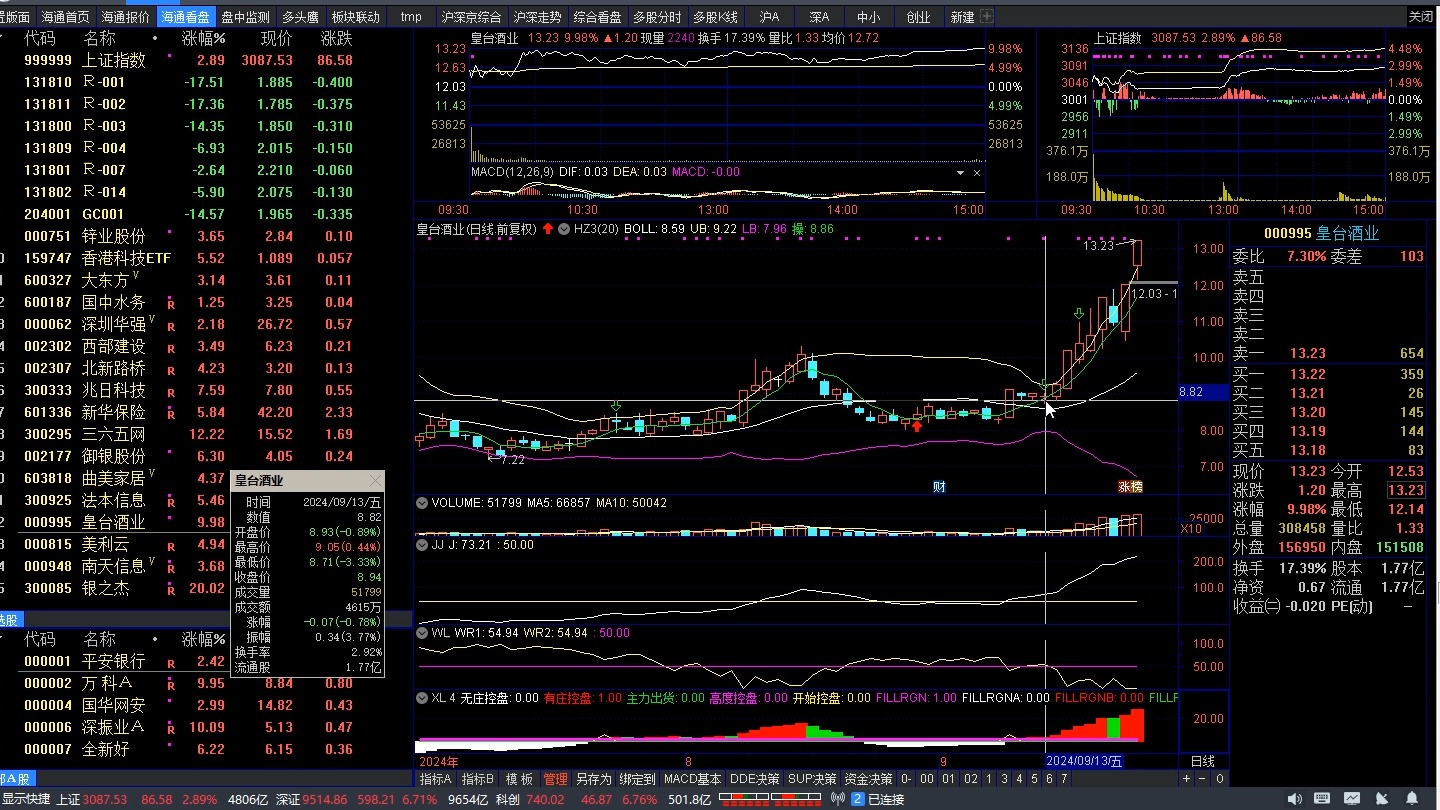The height and width of the screenshot is (810, 1440).
Task: Click the R marker beside 新华保险
Action: coord(171,414)
